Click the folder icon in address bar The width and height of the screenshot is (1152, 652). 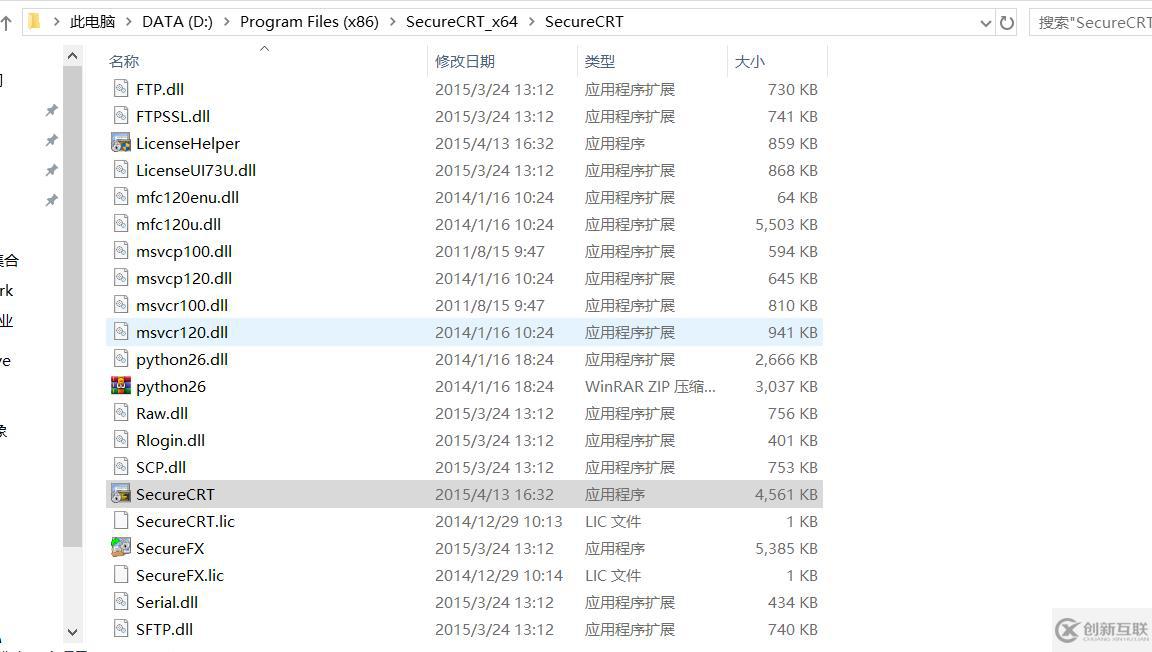pyautogui.click(x=34, y=21)
